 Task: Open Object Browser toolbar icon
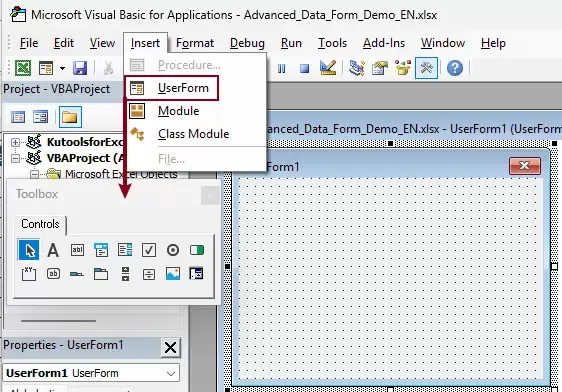pos(403,68)
